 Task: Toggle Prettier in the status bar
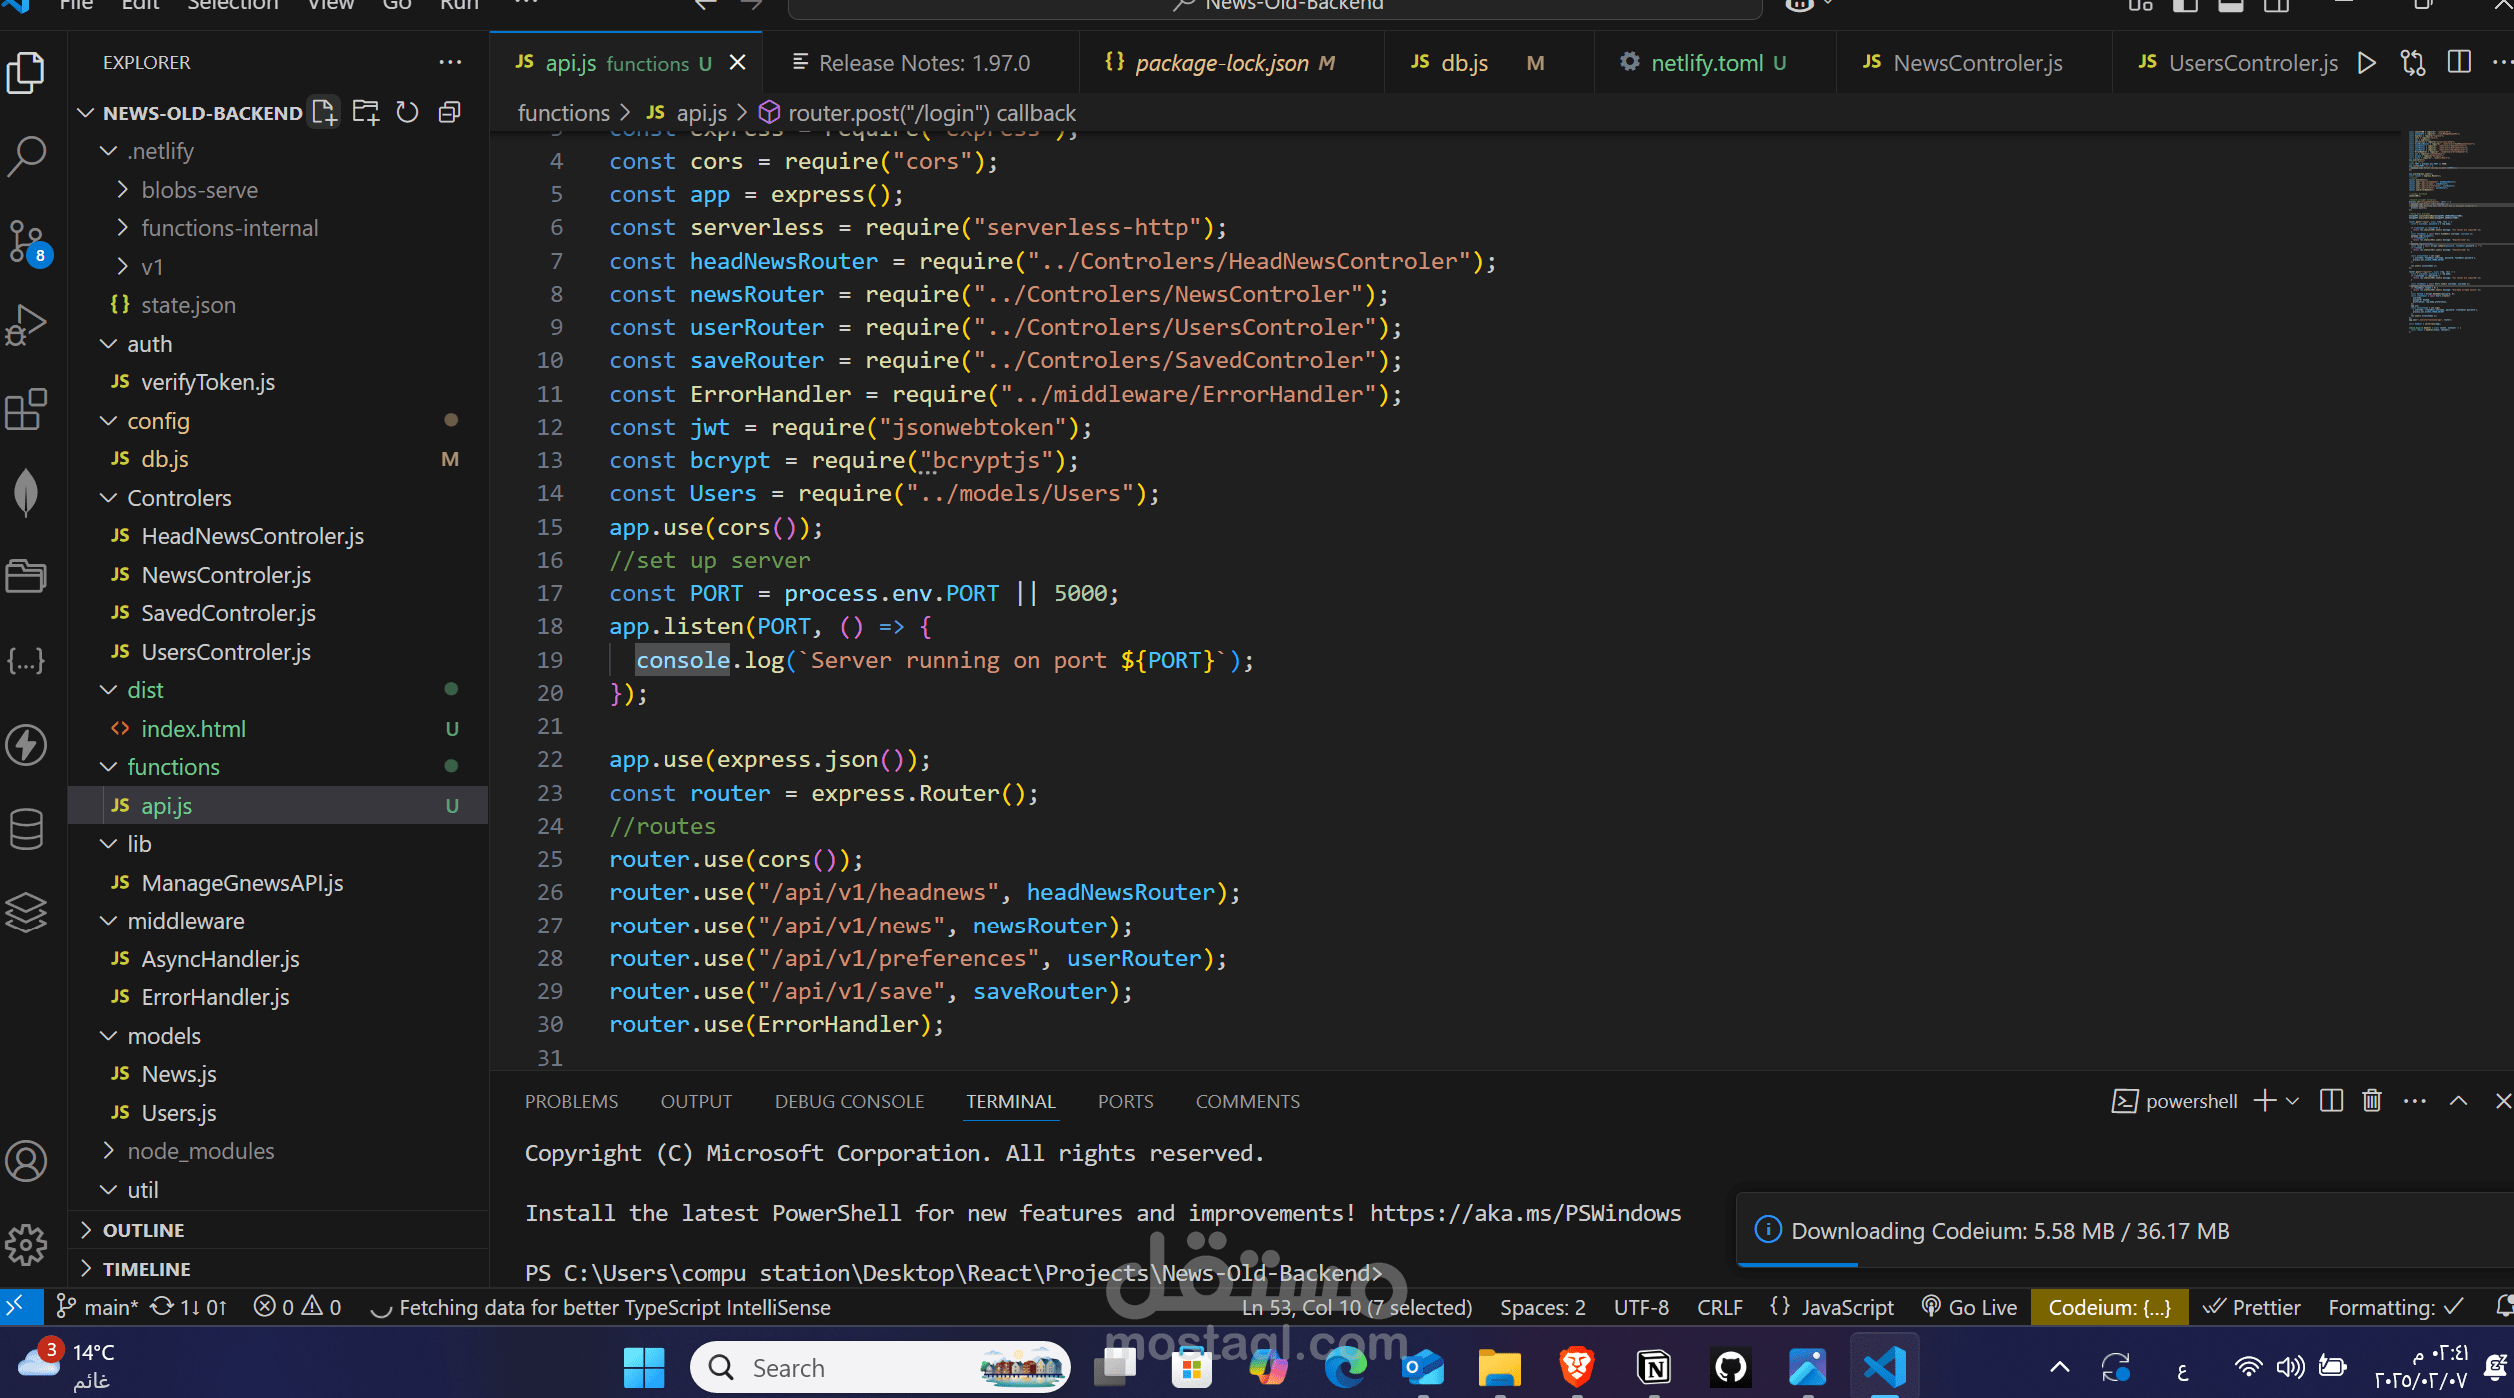(2252, 1307)
